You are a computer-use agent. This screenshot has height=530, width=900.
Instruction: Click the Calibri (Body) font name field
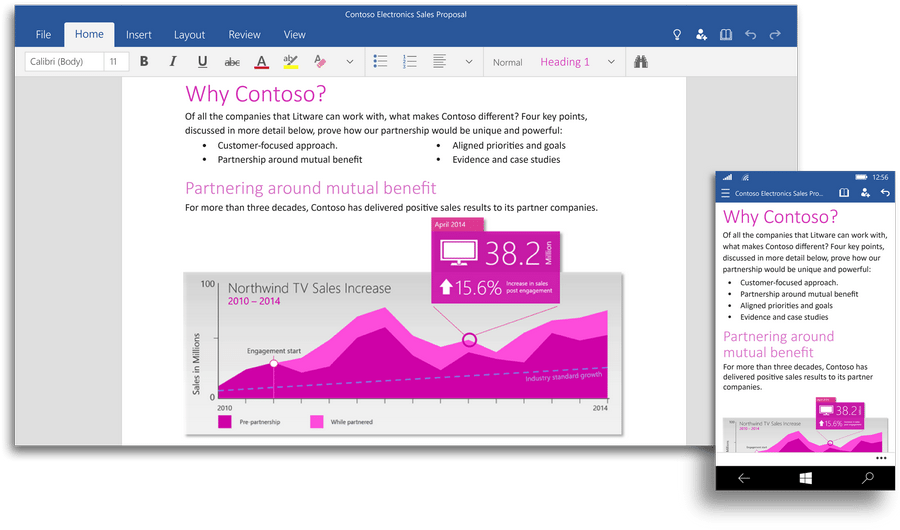(64, 62)
